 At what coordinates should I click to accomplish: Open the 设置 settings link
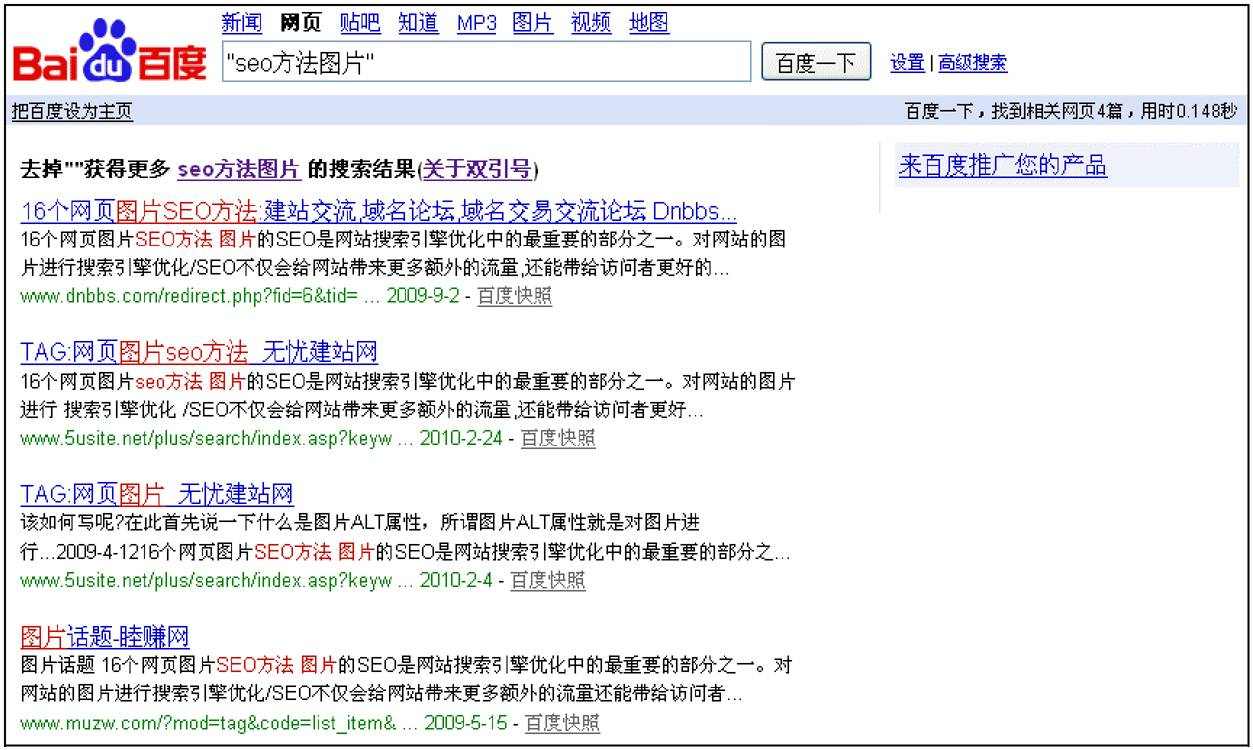[x=908, y=63]
